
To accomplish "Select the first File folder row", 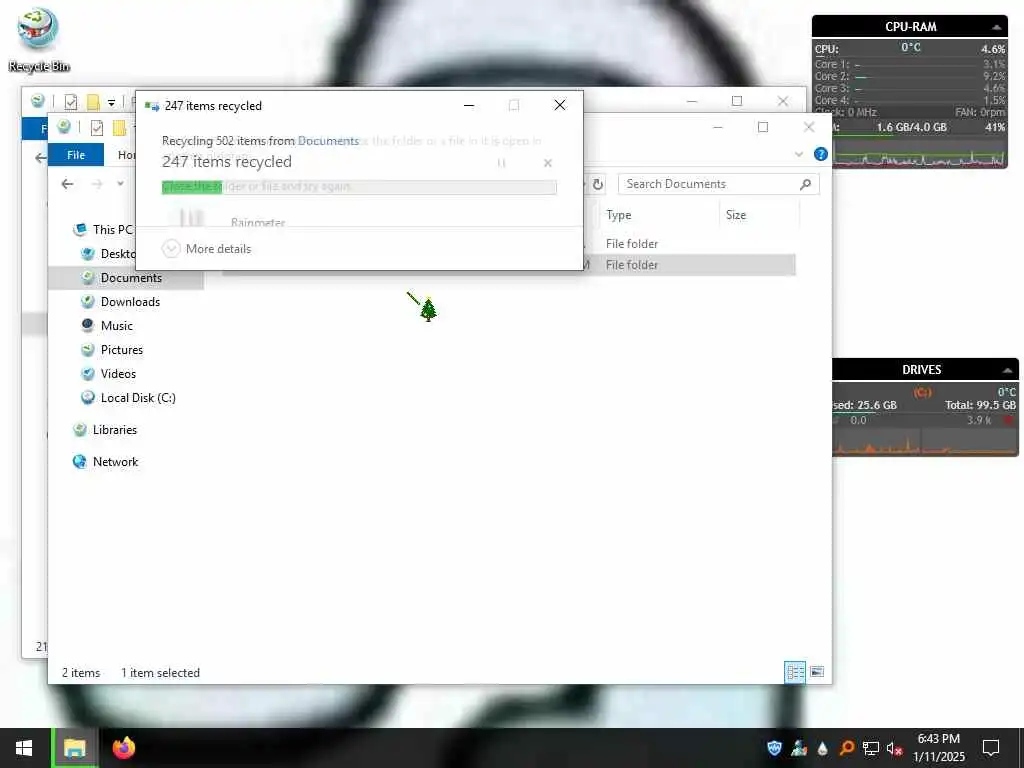I will (632, 244).
